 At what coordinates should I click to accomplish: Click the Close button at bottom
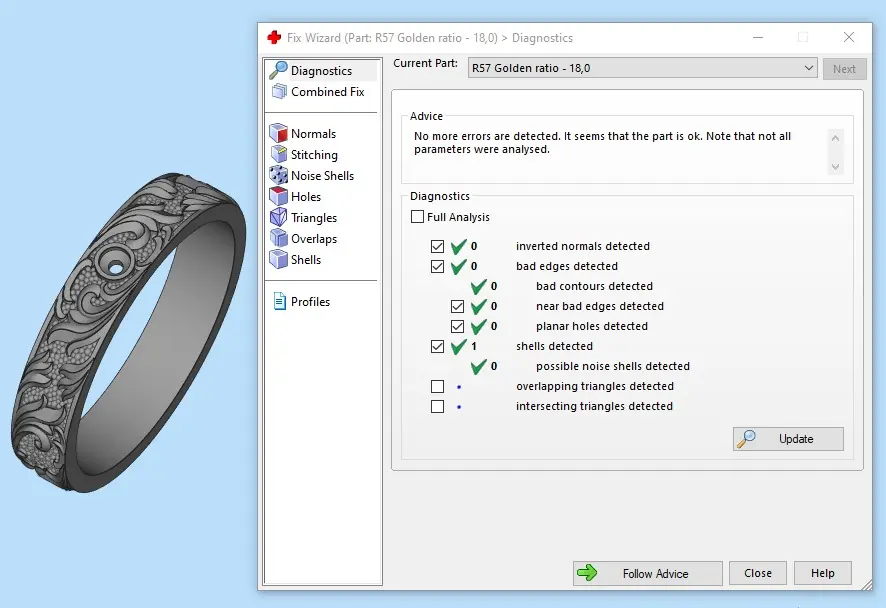(758, 573)
